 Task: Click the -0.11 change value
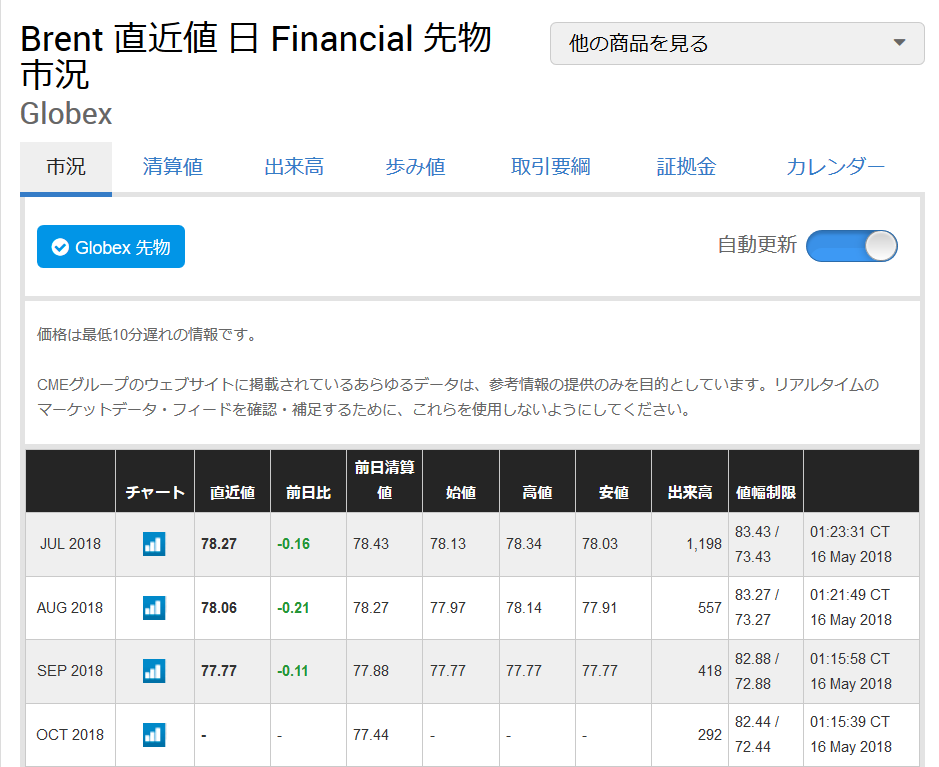coord(293,671)
